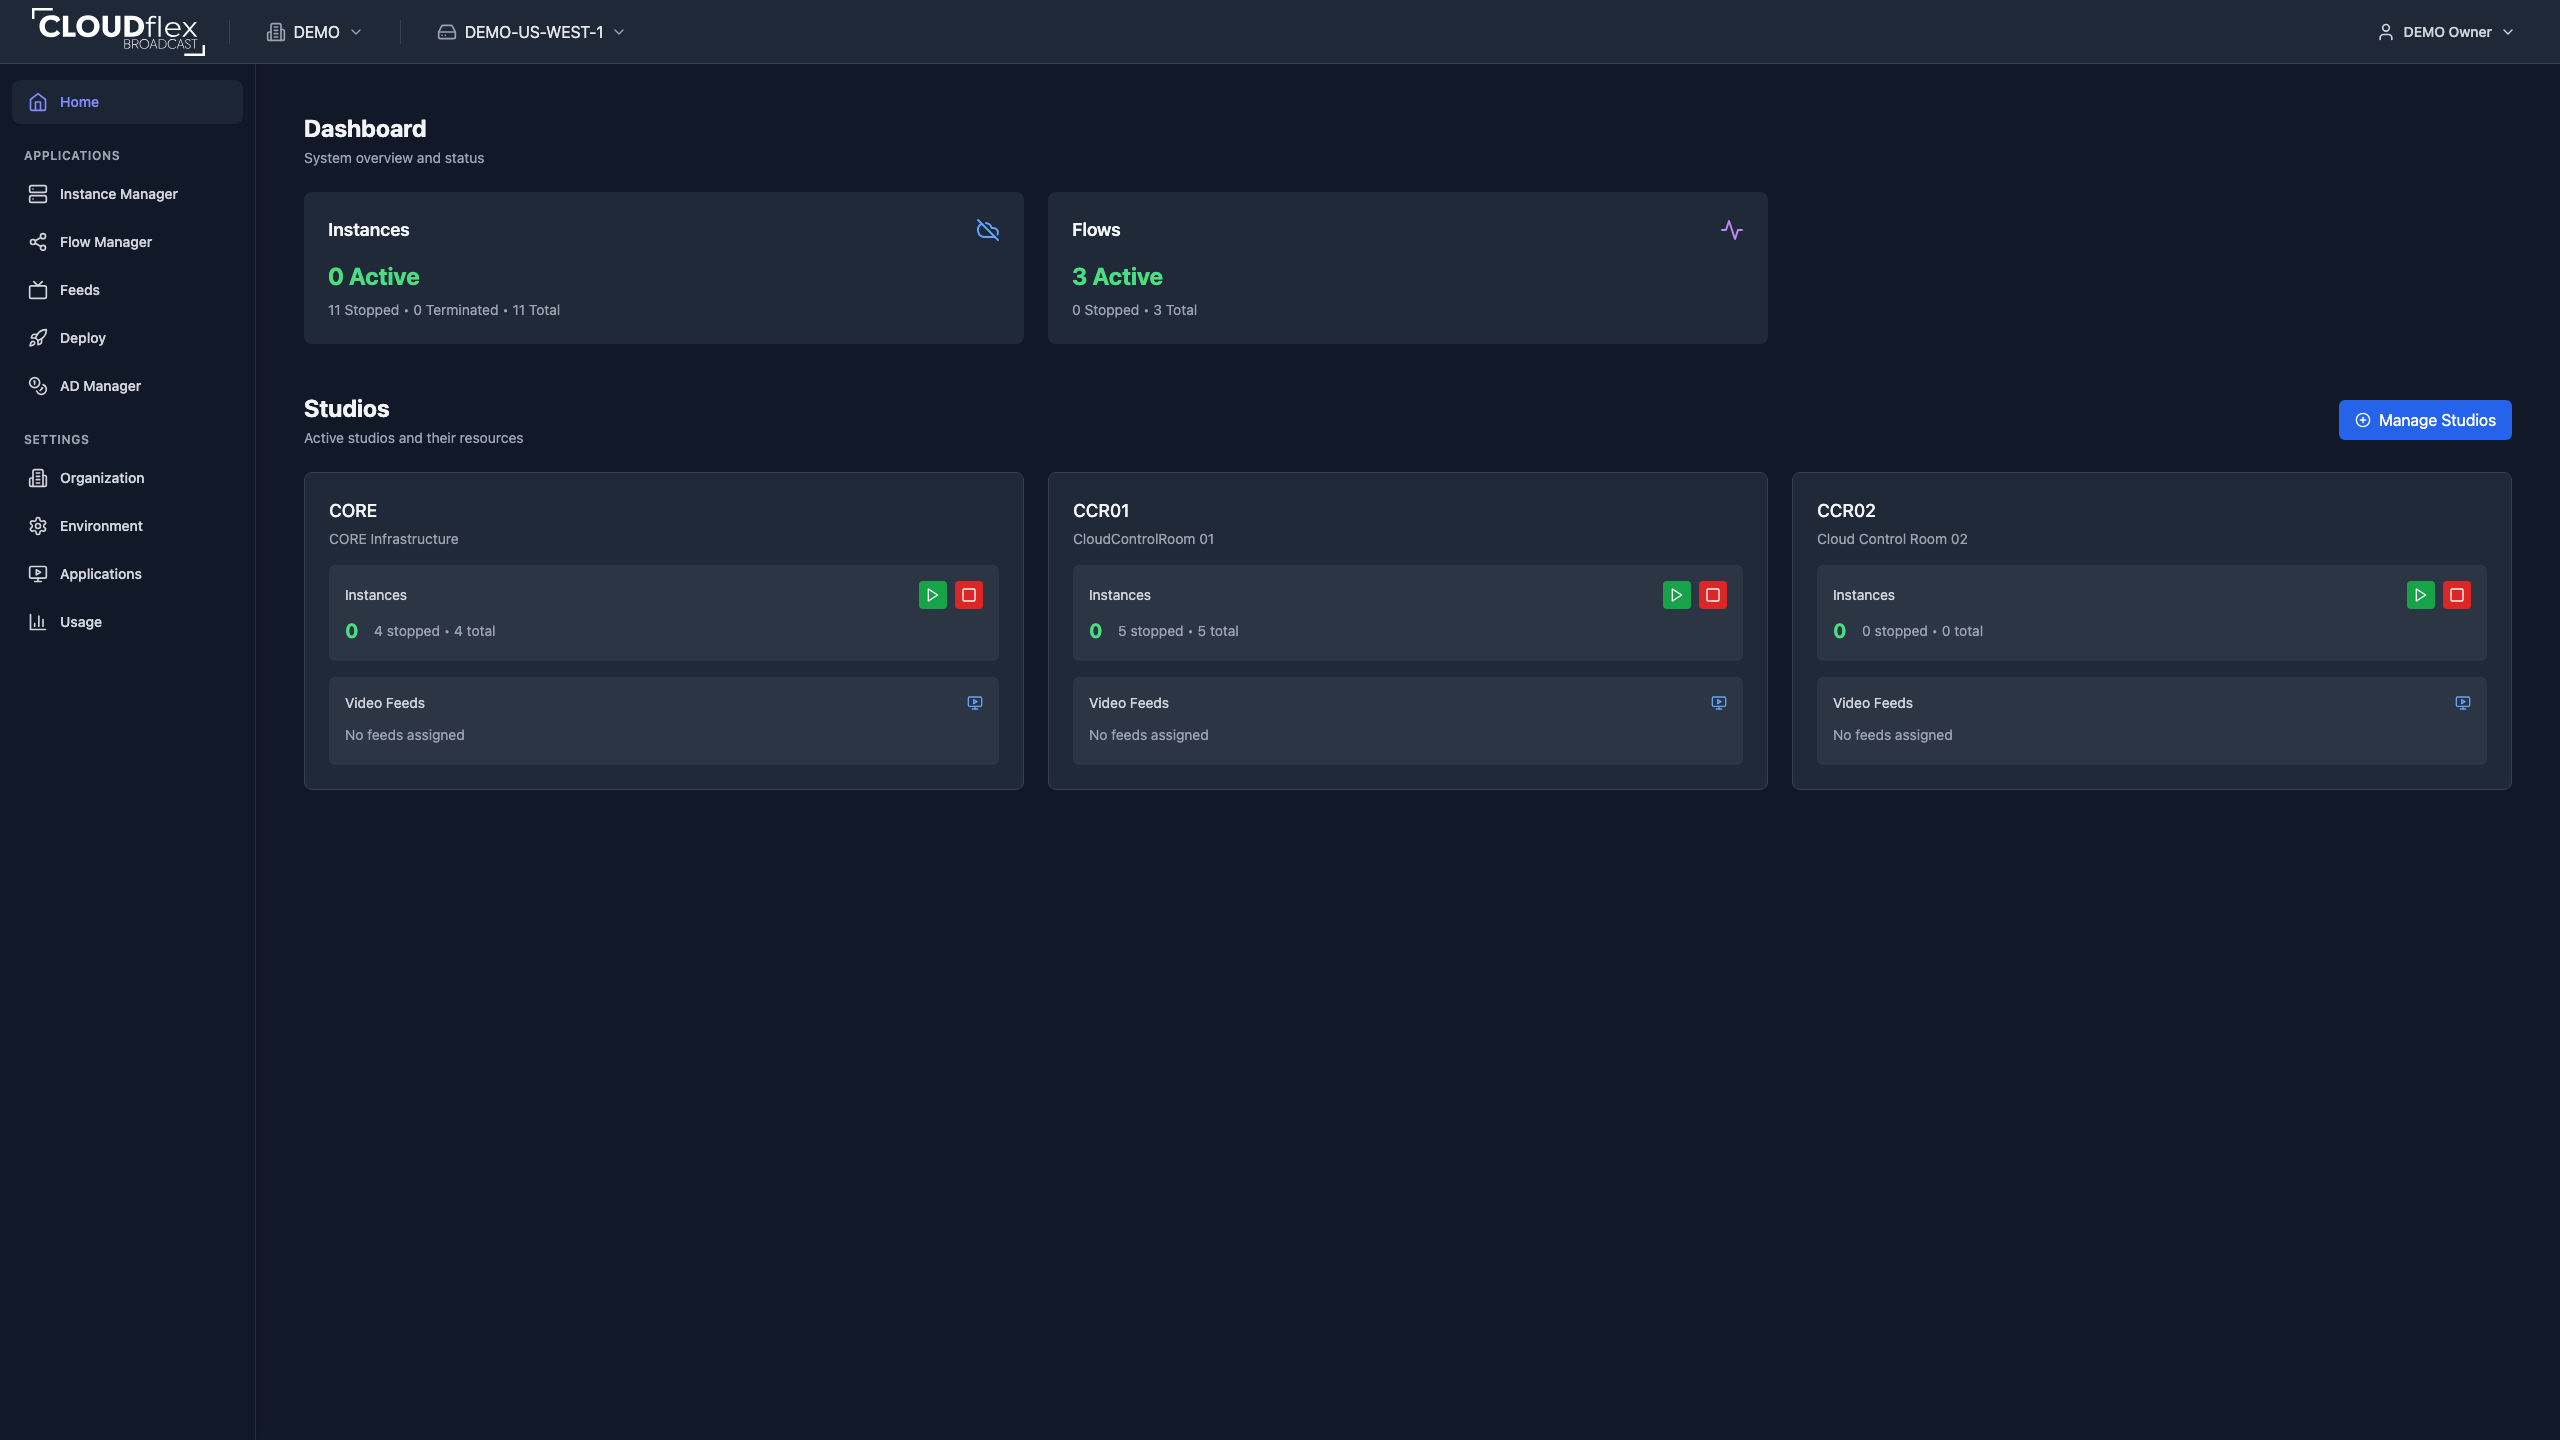The image size is (2560, 1440).
Task: Click '0 Stopped • 3 Total' flows text
Action: point(1134,310)
